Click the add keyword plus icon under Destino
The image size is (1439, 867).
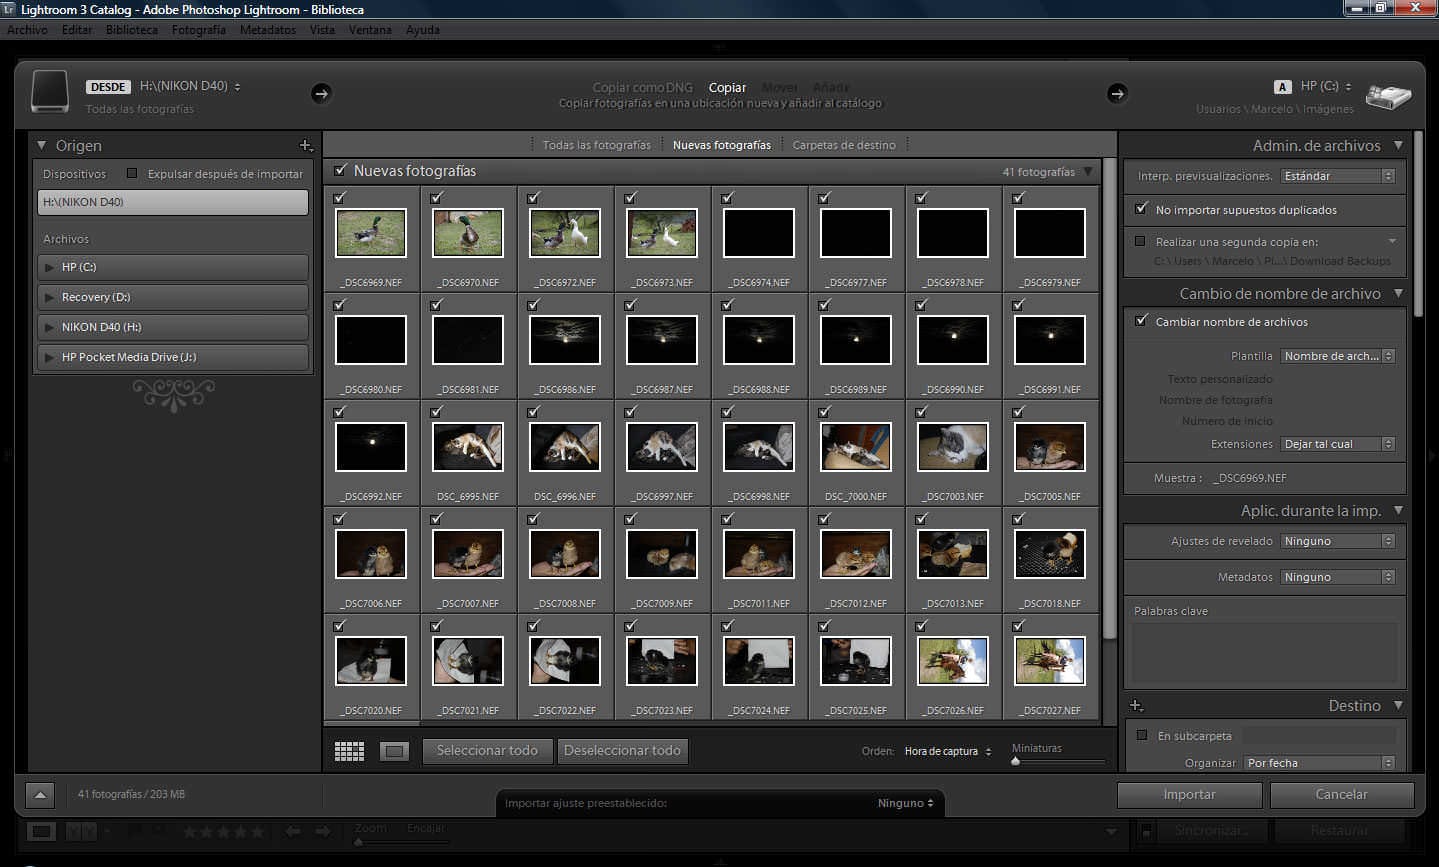click(1136, 705)
